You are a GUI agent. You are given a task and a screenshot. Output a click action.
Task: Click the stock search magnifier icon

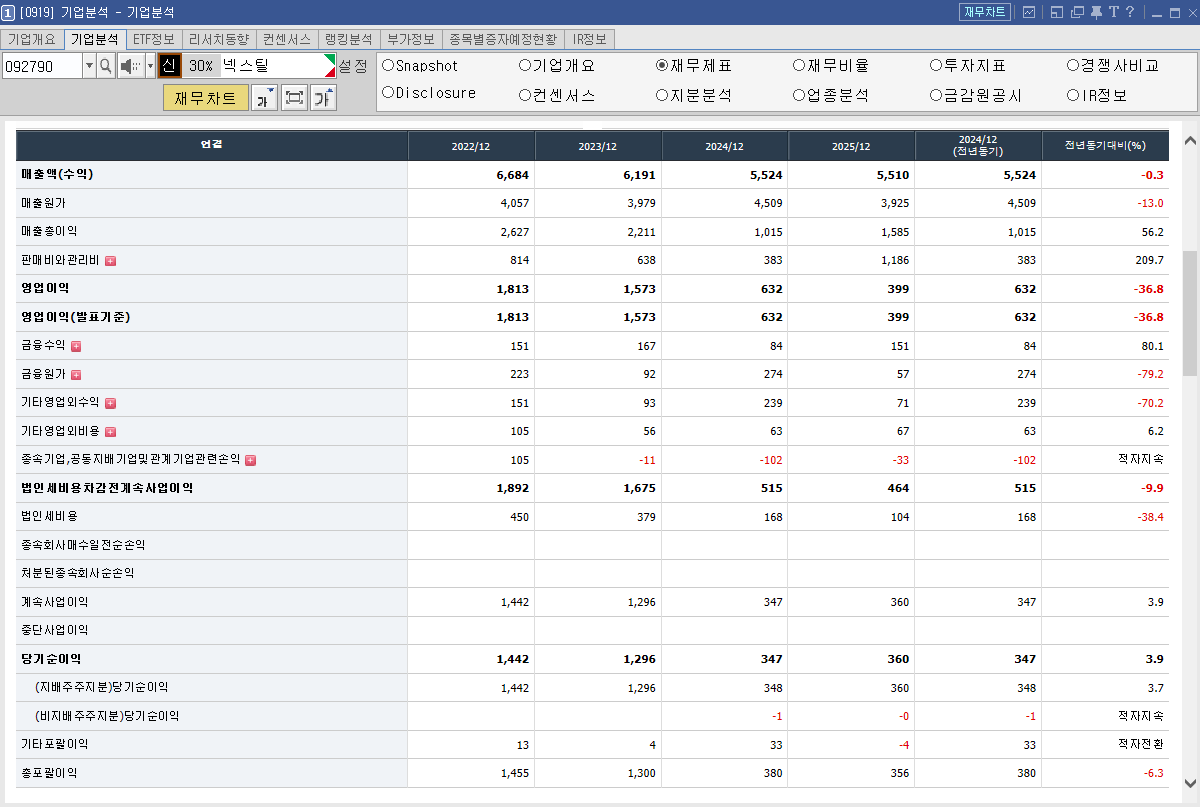tap(106, 66)
